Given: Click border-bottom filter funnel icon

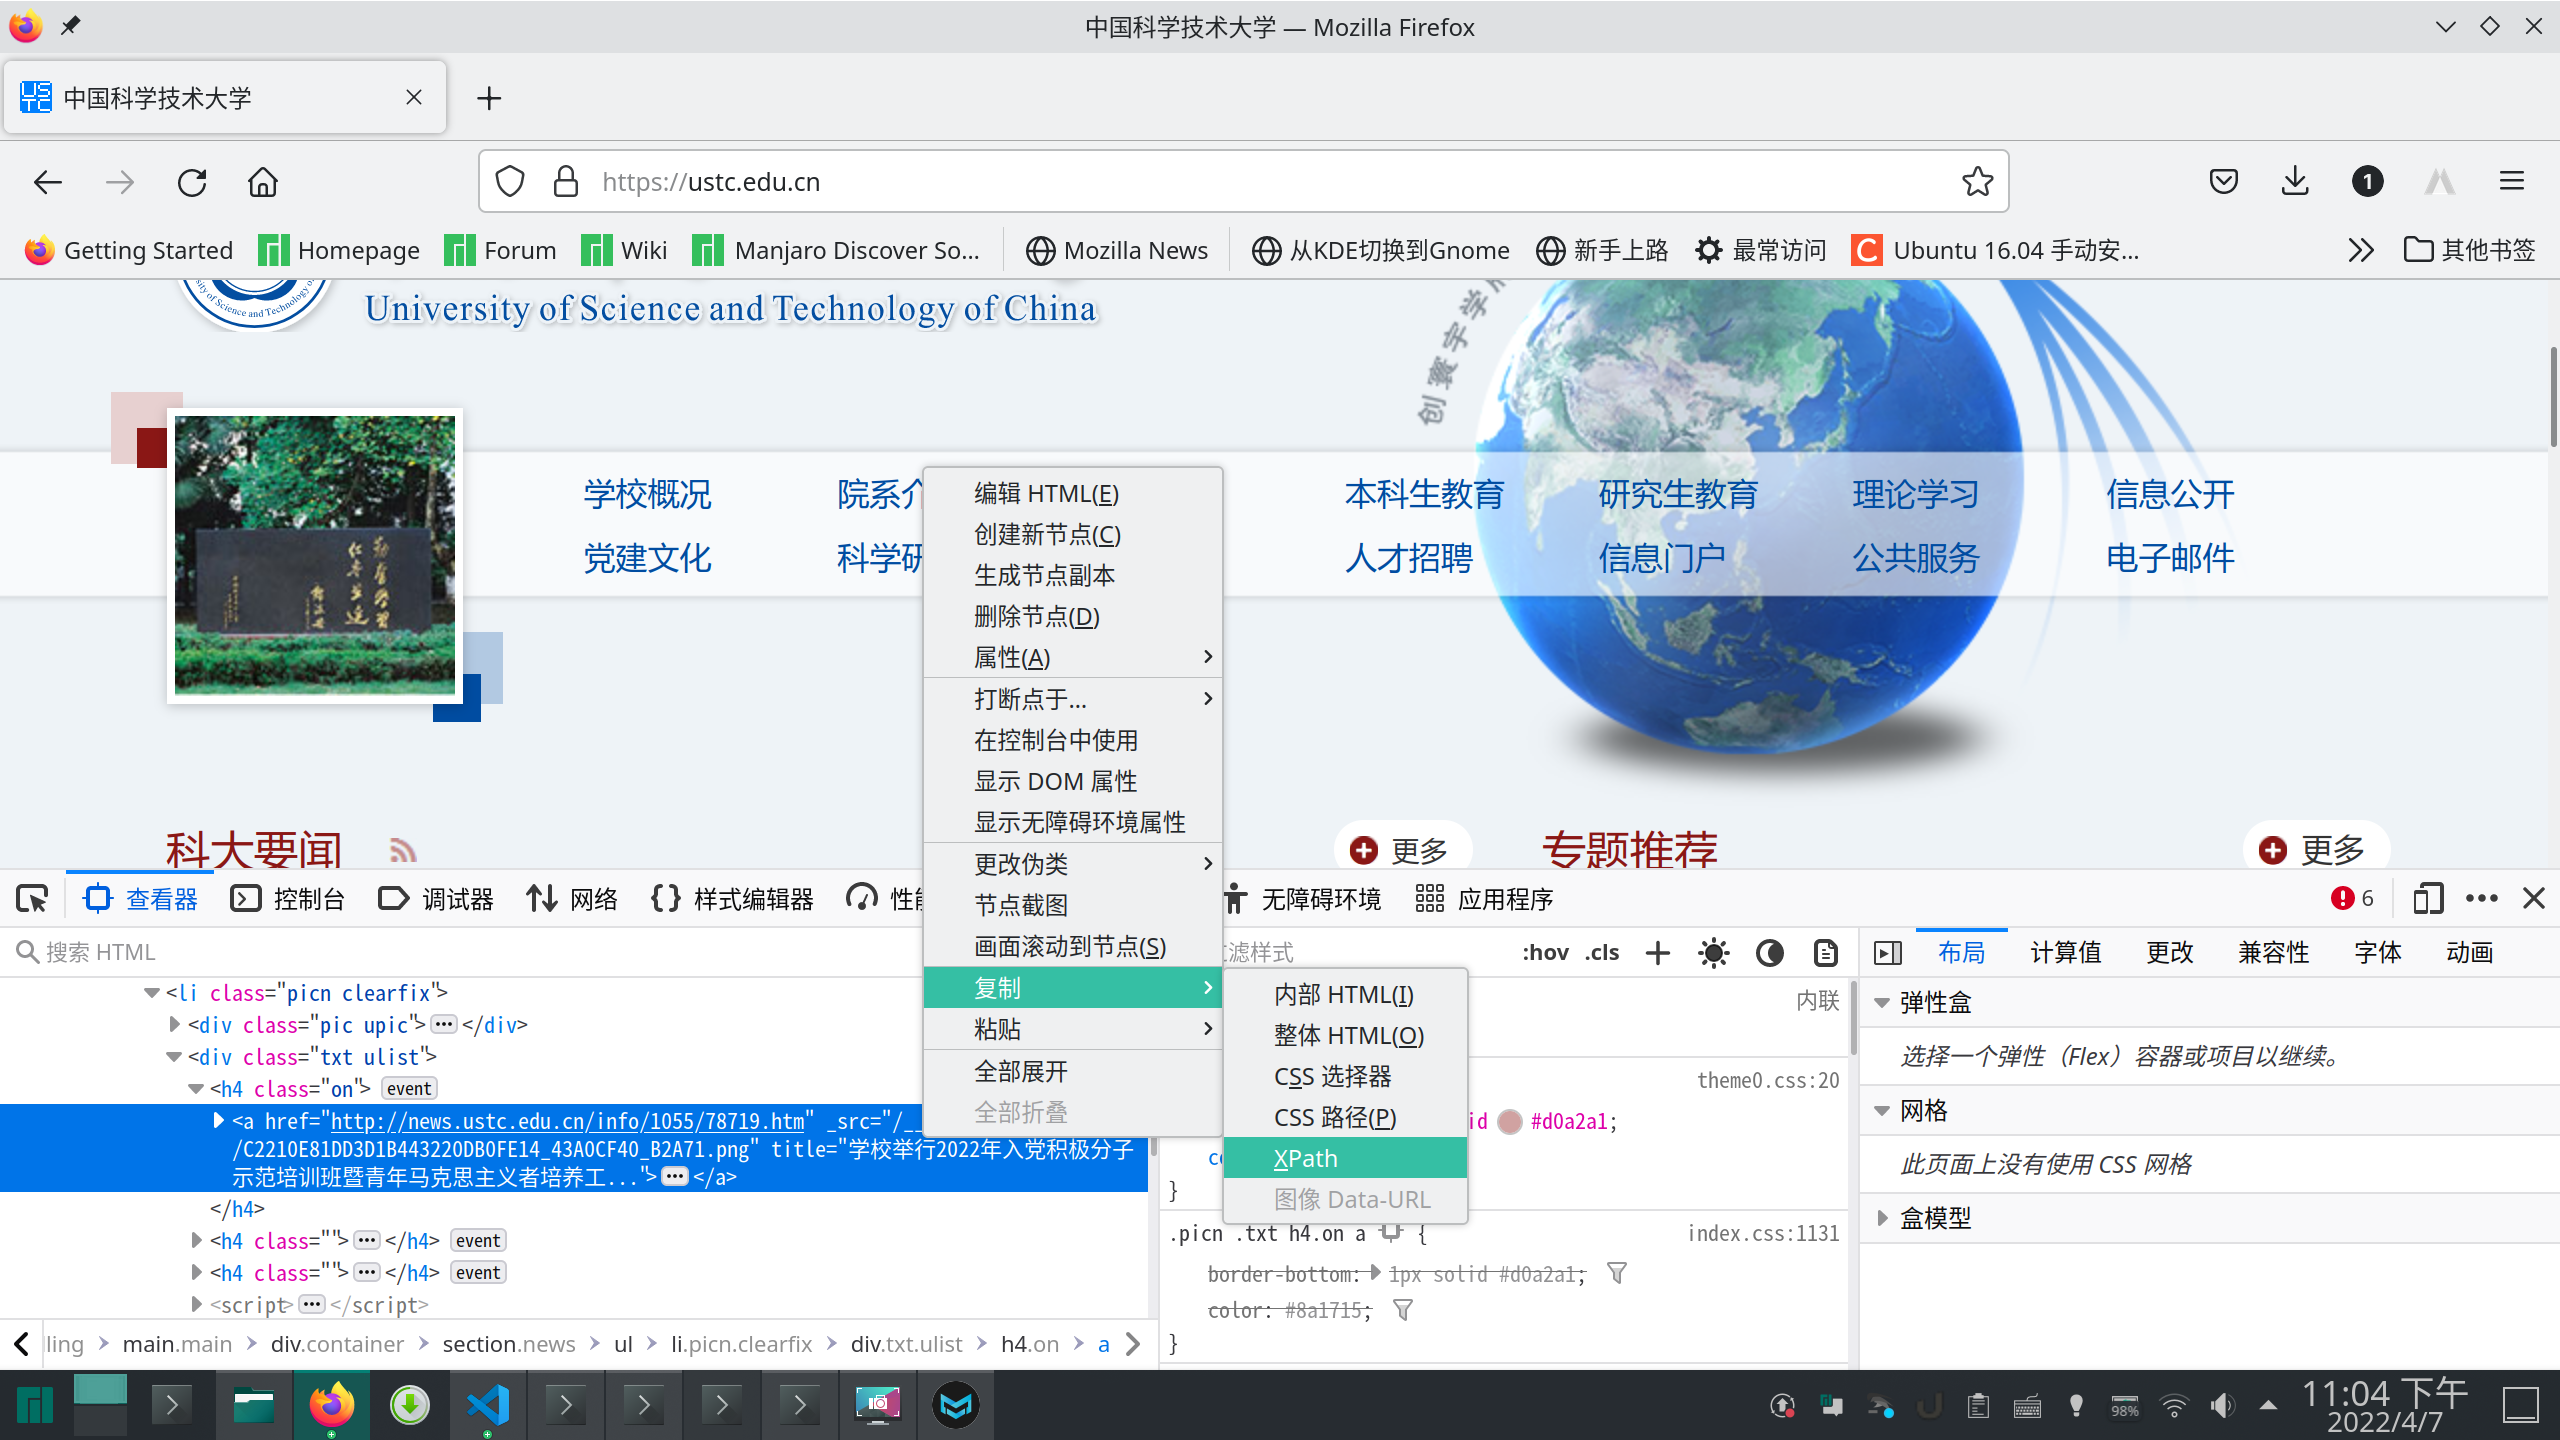Looking at the screenshot, I should point(1616,1273).
